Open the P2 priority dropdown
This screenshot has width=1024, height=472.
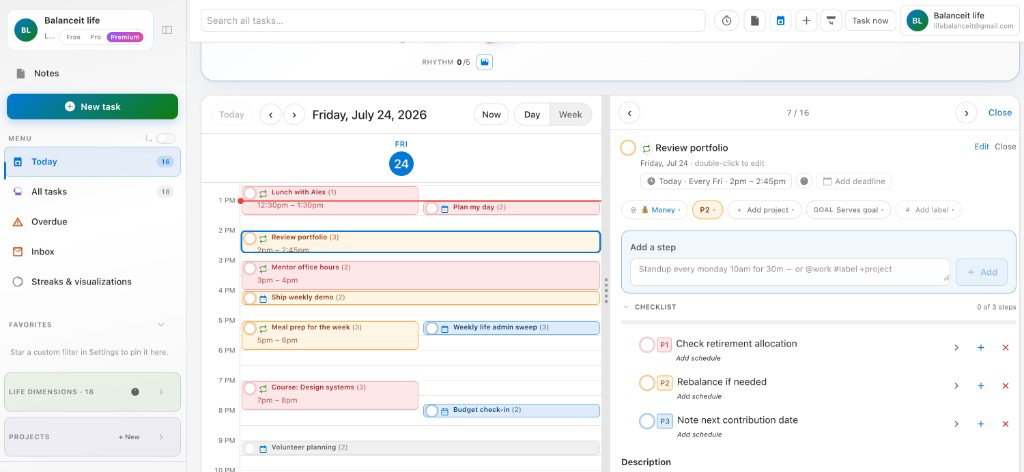coord(707,210)
